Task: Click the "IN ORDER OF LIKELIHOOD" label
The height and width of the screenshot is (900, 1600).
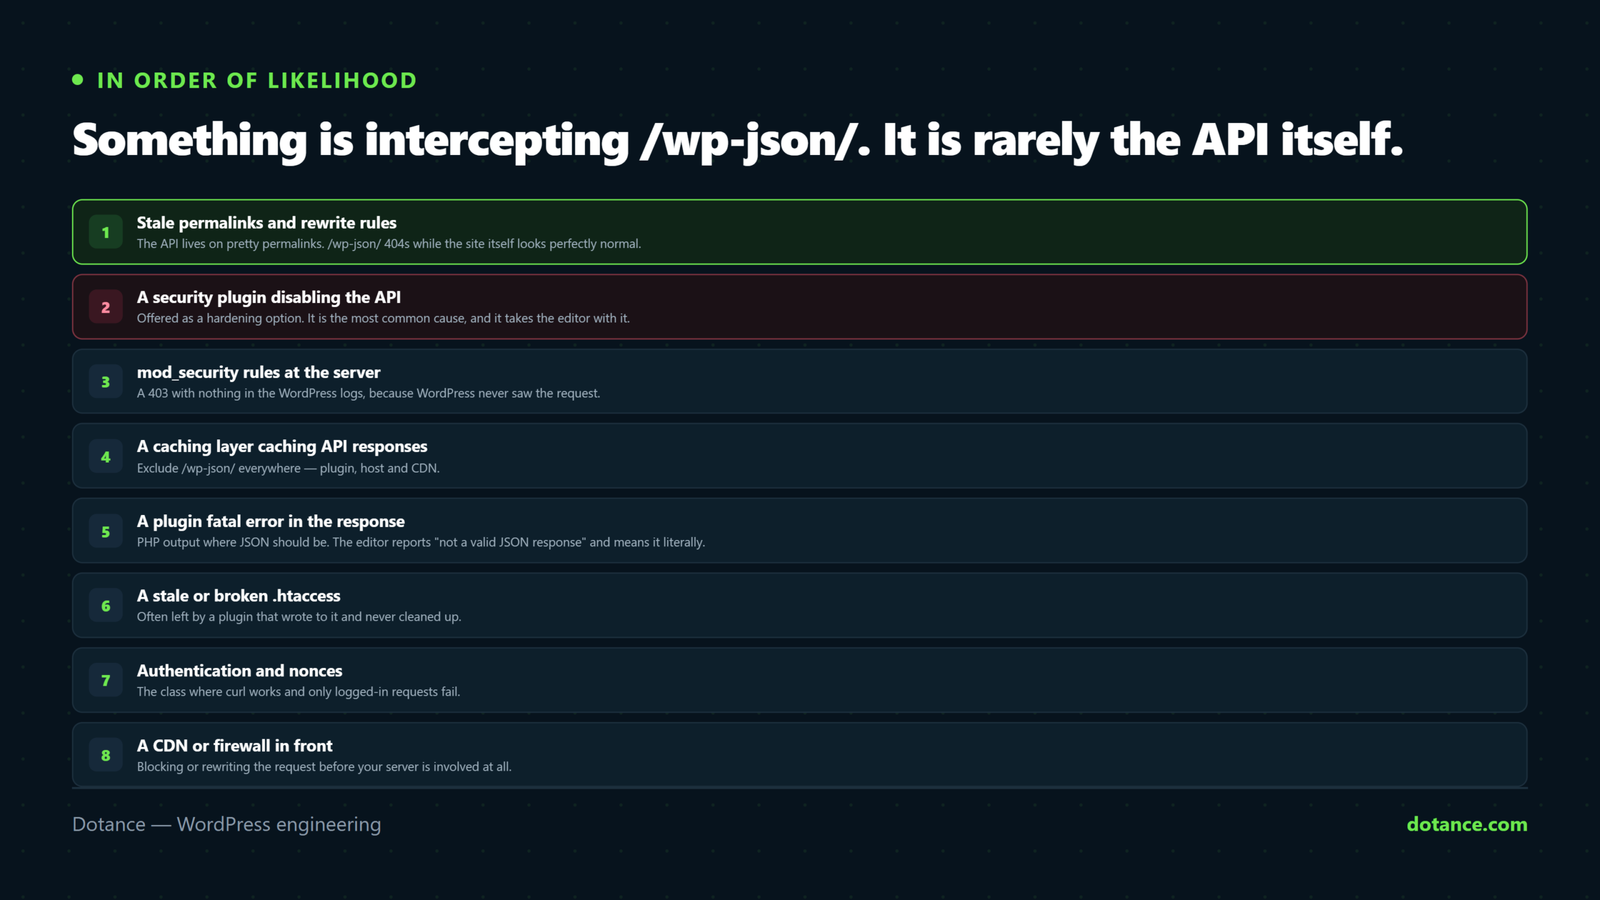Action: pos(257,80)
